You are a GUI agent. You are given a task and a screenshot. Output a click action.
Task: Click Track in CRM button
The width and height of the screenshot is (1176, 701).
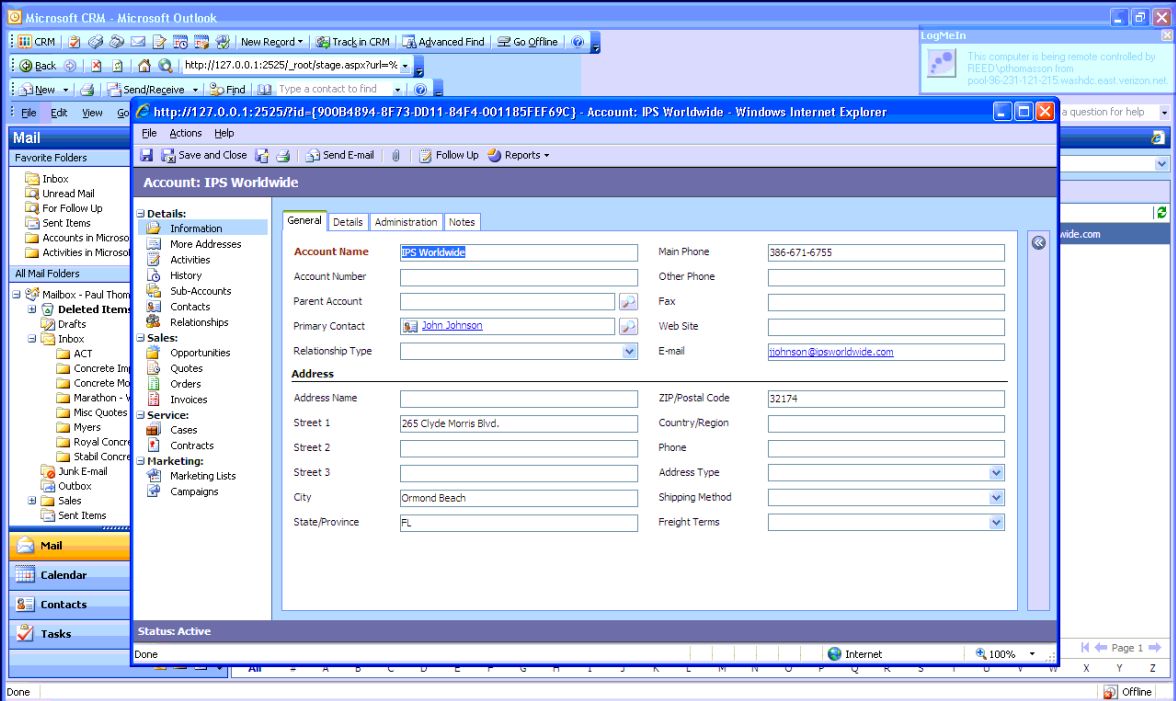coord(352,42)
